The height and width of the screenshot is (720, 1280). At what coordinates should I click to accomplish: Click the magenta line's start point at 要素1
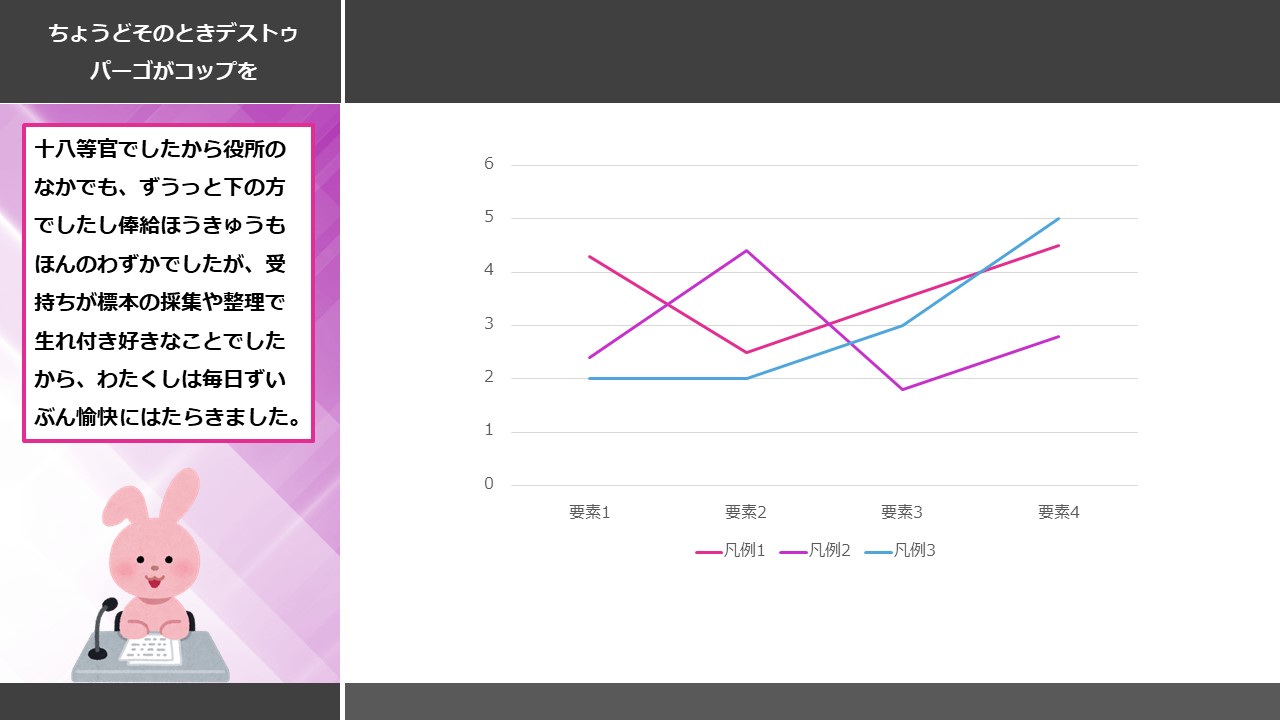click(590, 256)
